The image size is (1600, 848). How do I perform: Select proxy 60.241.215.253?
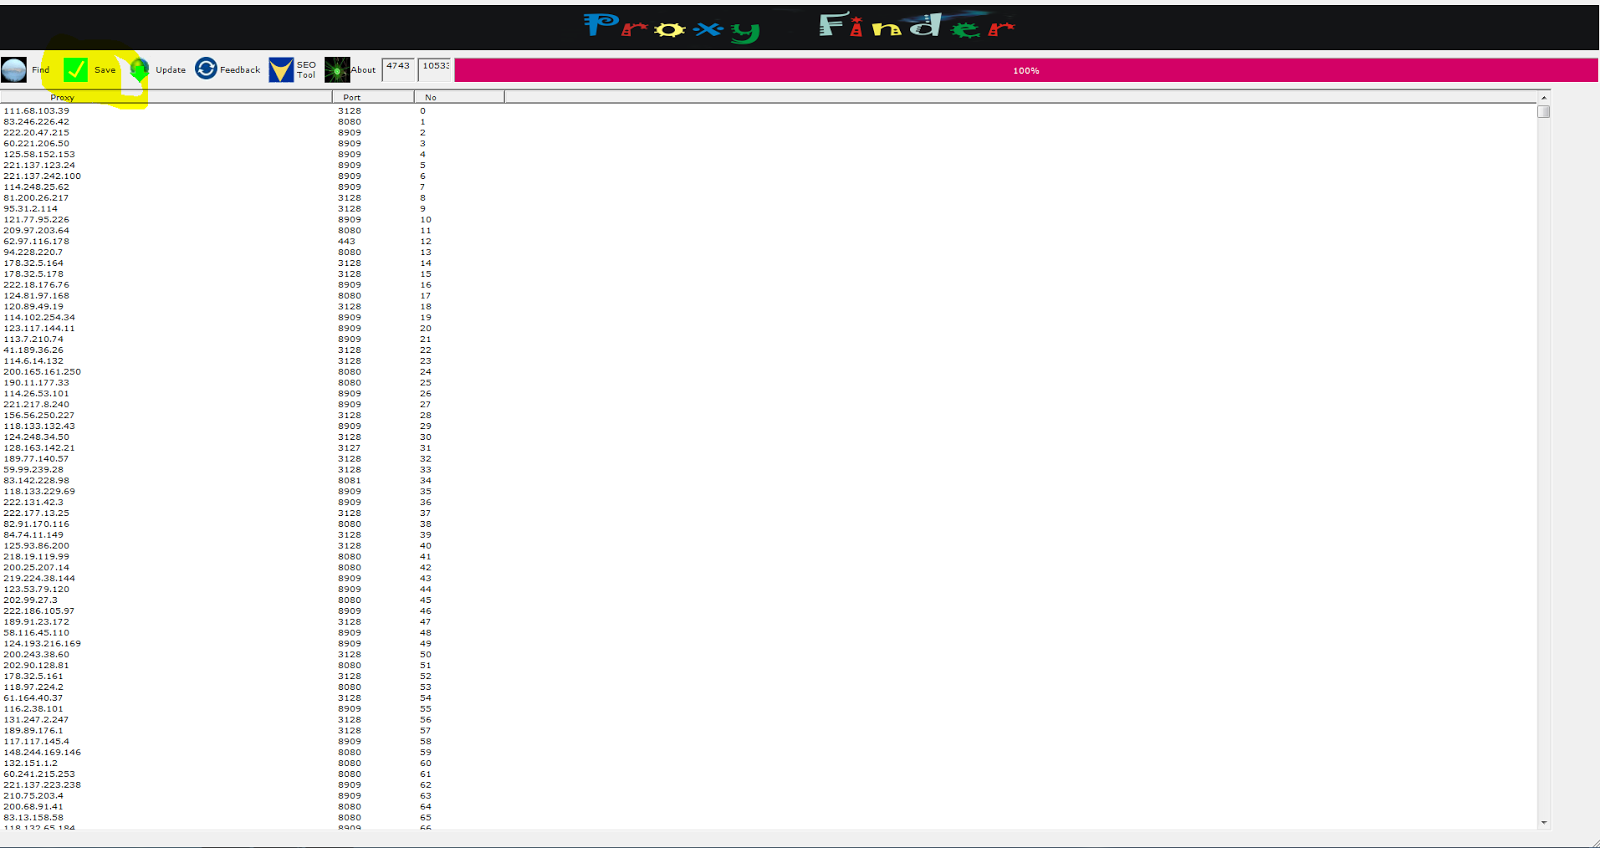click(x=39, y=774)
